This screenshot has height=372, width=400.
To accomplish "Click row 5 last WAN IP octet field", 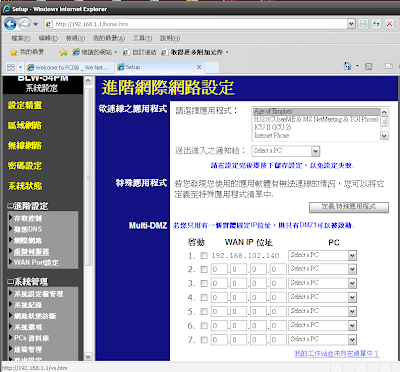I will 278,311.
